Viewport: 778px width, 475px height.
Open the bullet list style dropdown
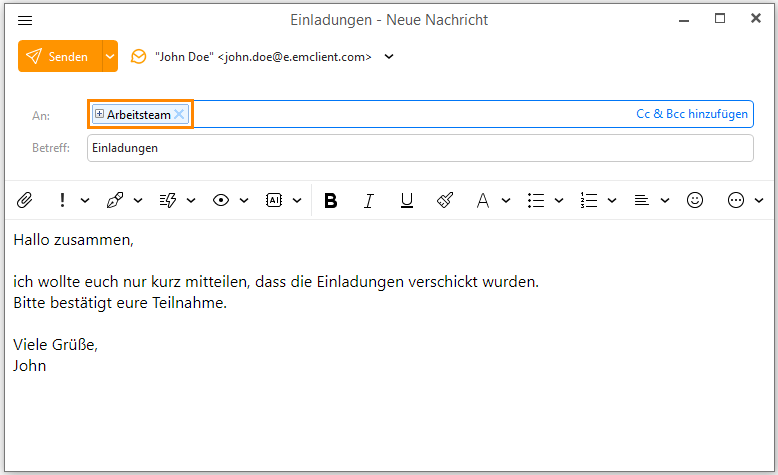tap(558, 200)
